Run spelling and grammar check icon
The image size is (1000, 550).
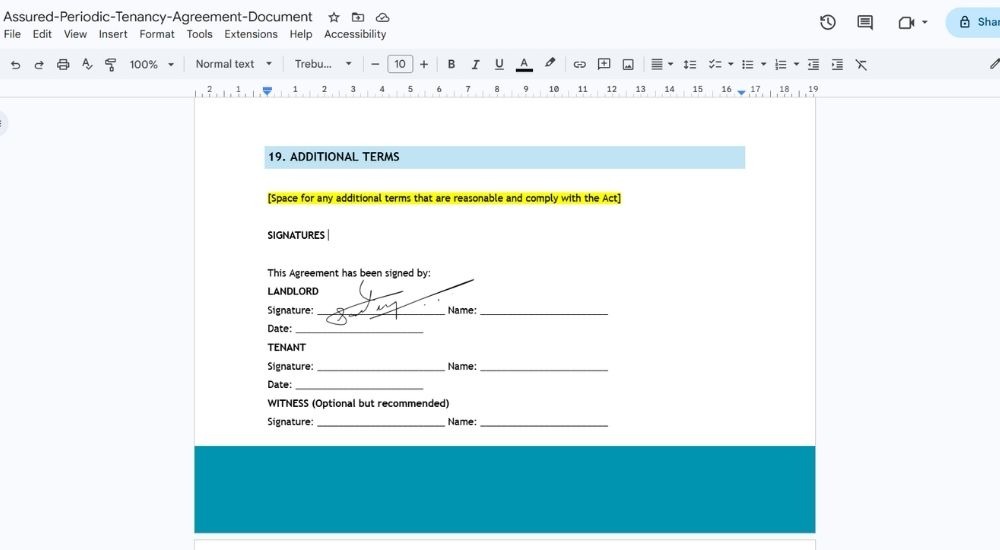pyautogui.click(x=87, y=64)
